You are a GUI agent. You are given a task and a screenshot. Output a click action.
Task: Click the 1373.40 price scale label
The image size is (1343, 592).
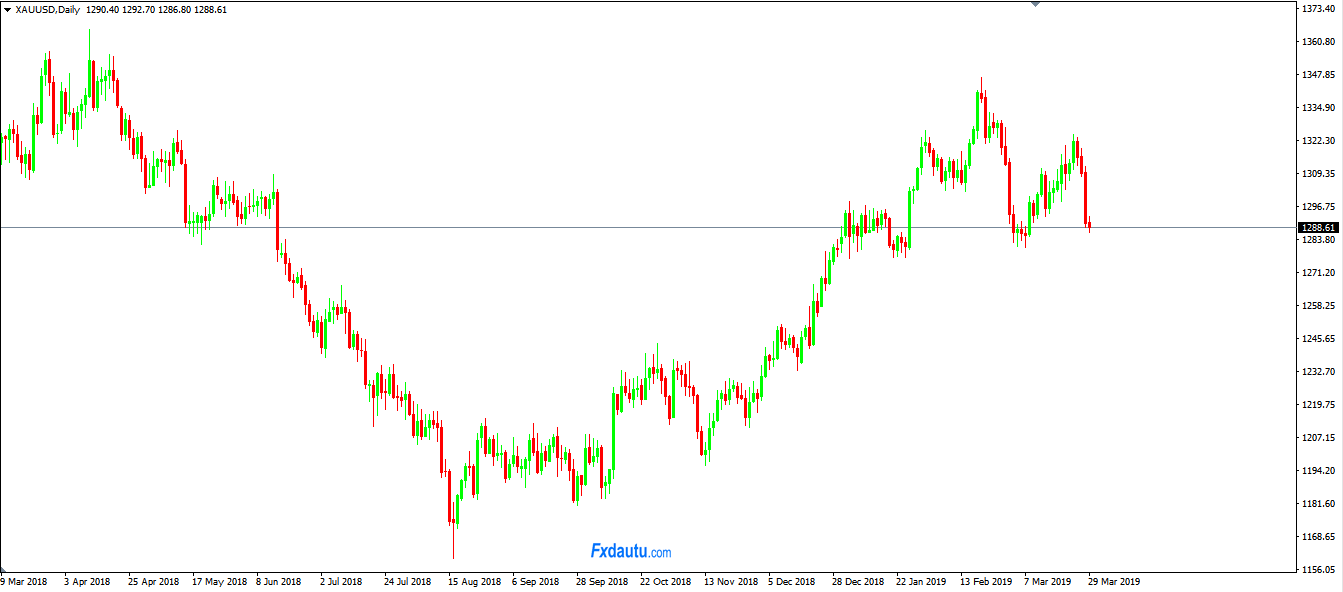[x=1320, y=9]
